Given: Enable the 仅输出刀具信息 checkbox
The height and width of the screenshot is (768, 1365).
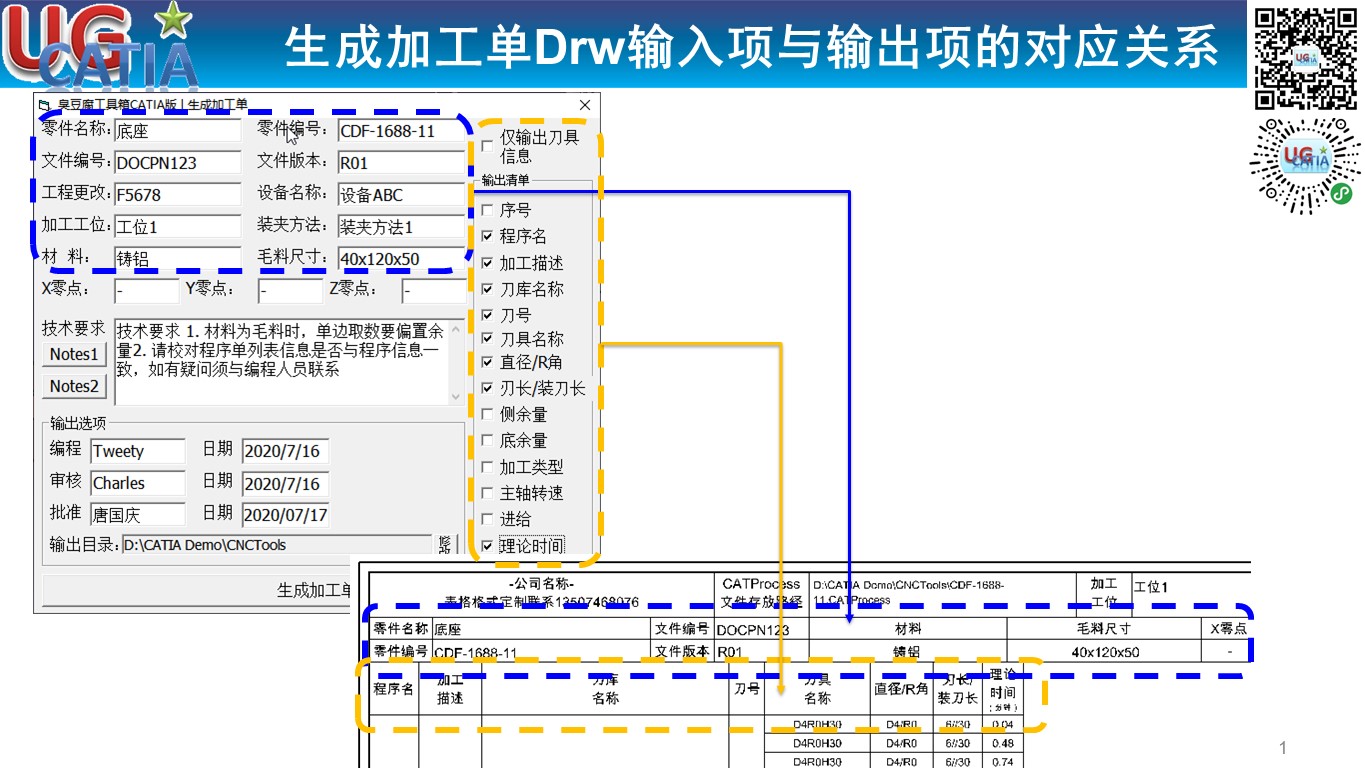Looking at the screenshot, I should click(x=487, y=146).
